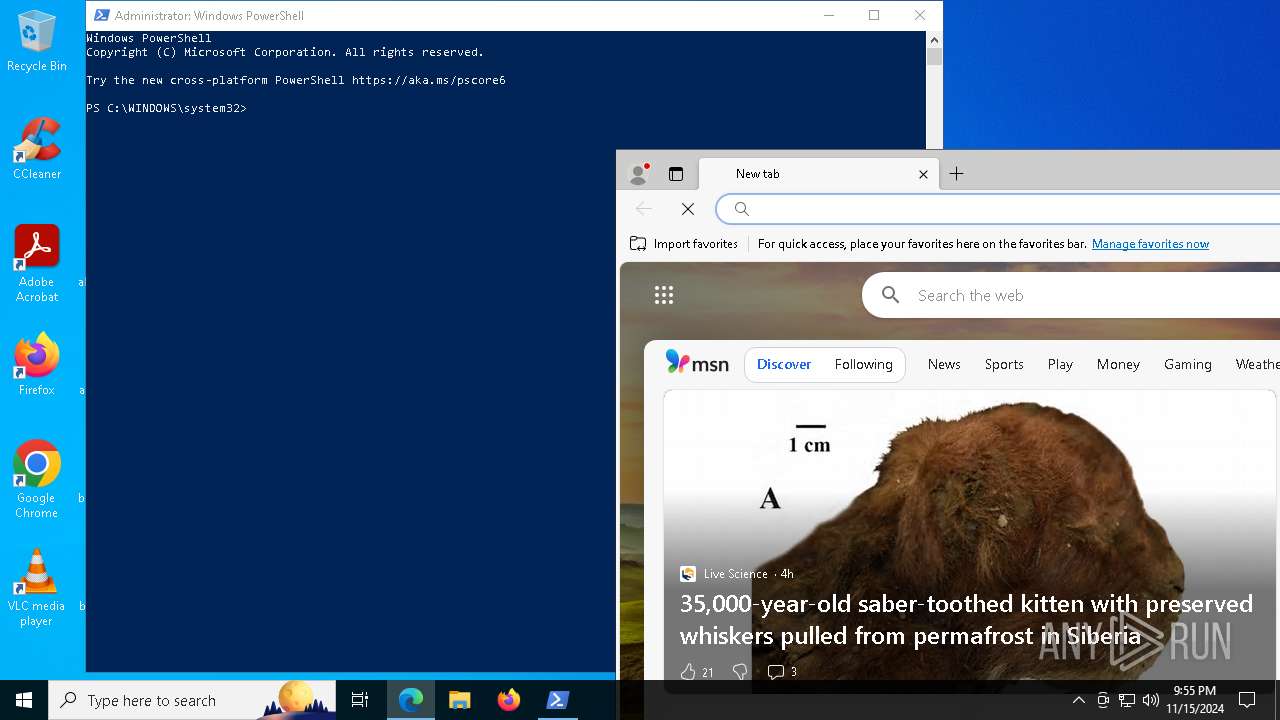Switch to PowerShell on the taskbar
The height and width of the screenshot is (720, 1280).
[558, 700]
